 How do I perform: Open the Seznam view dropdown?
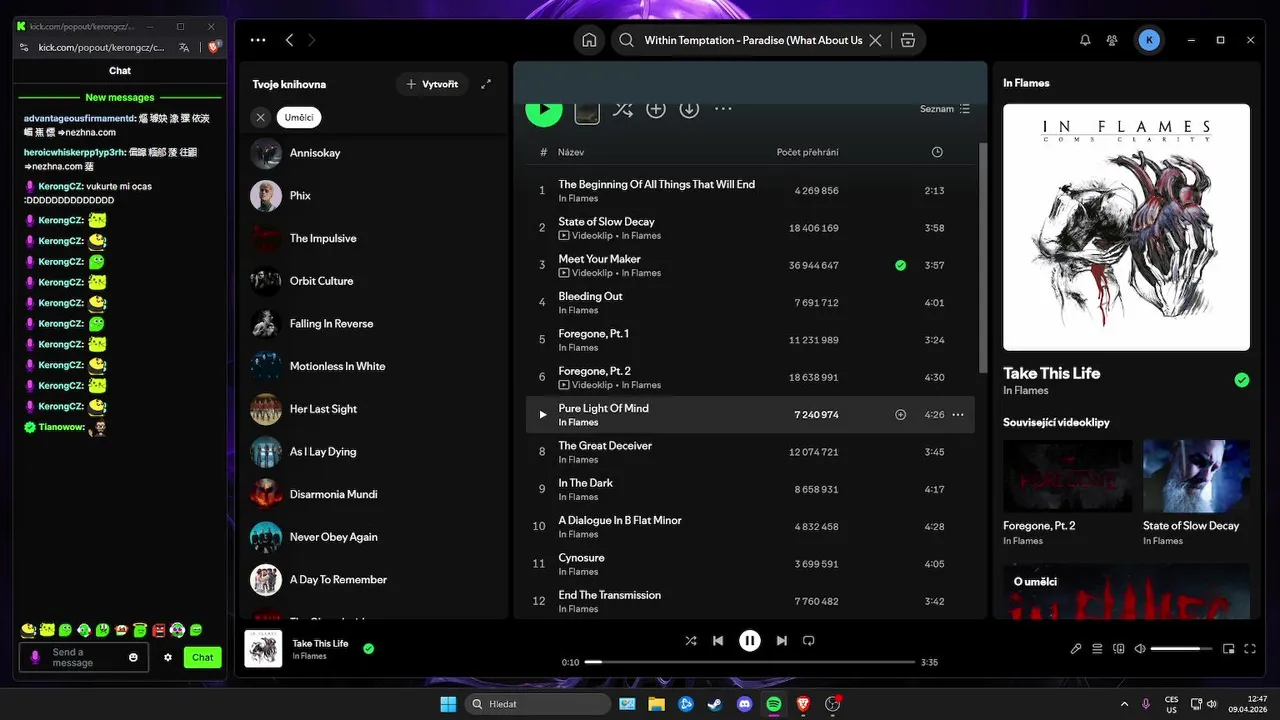[945, 109]
